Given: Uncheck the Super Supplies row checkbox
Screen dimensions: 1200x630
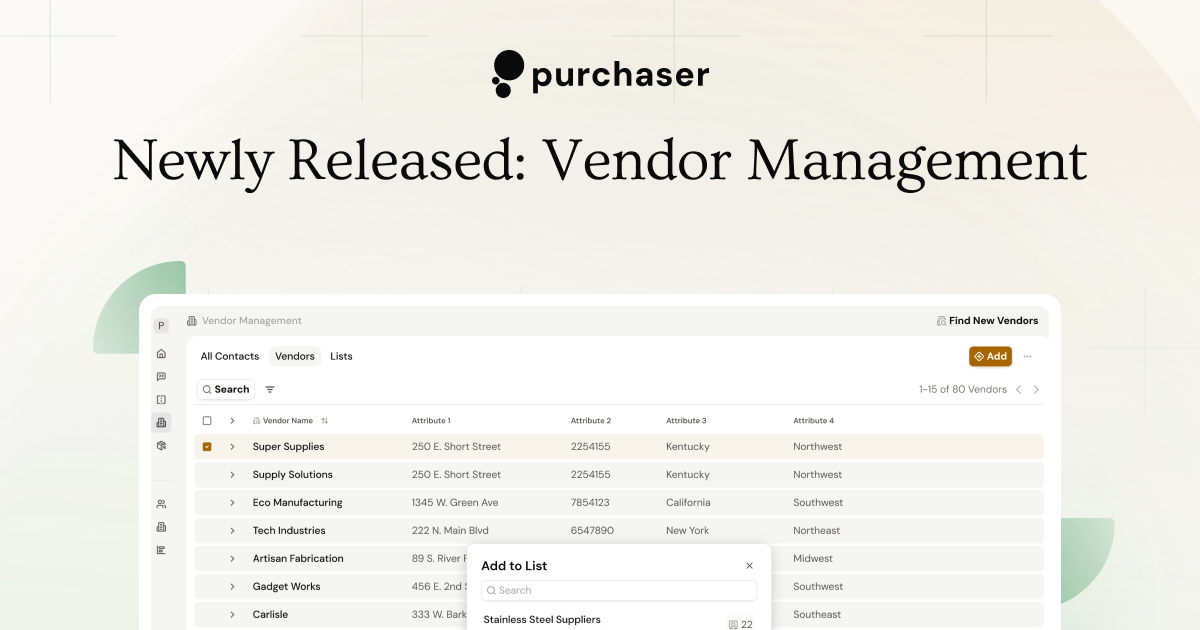Looking at the screenshot, I should click(207, 446).
